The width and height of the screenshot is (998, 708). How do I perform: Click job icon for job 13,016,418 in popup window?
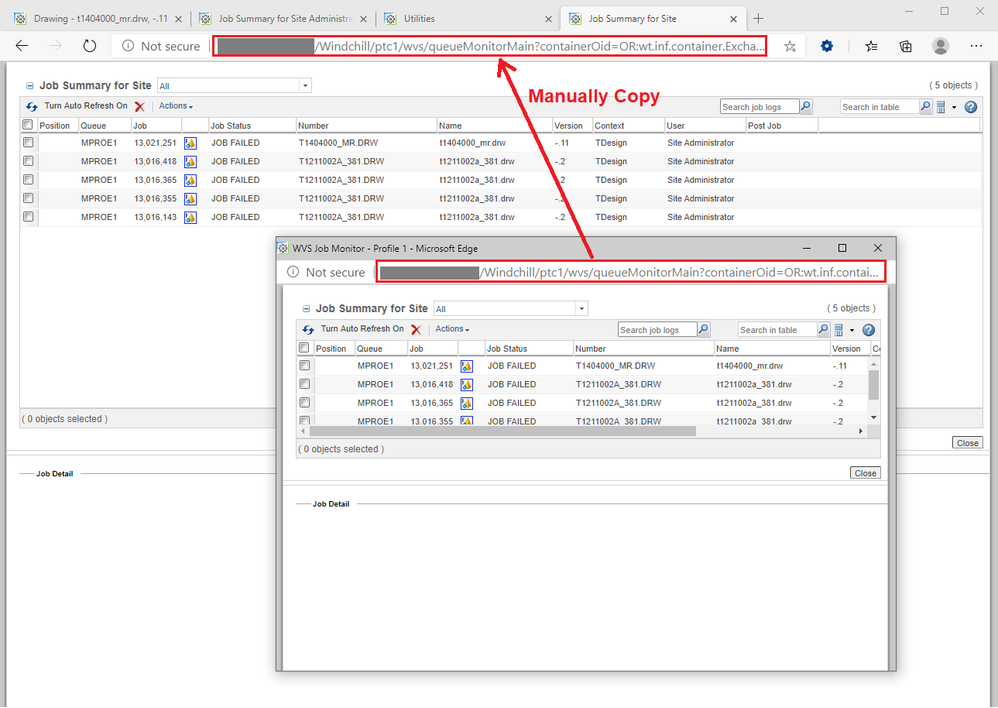(466, 384)
